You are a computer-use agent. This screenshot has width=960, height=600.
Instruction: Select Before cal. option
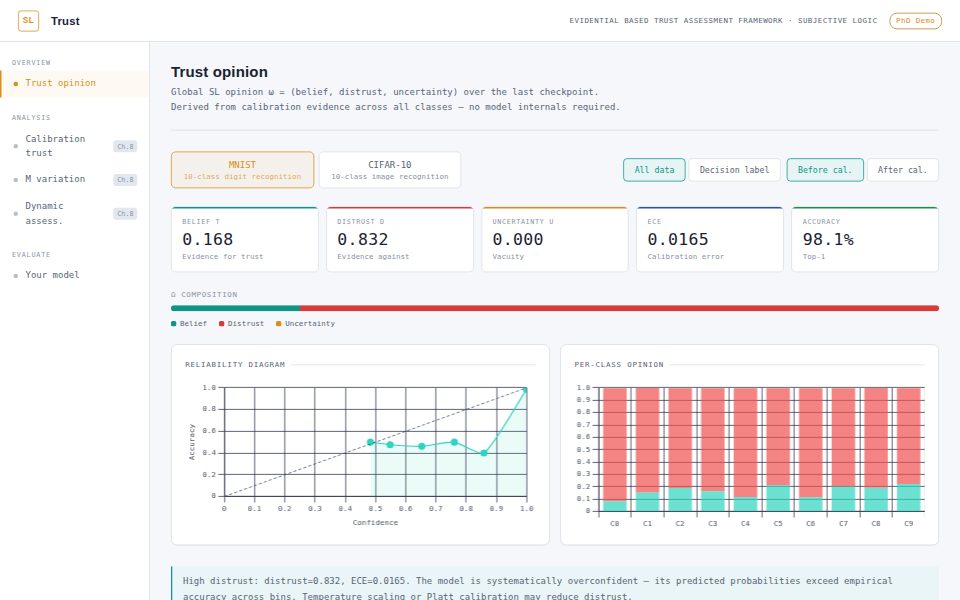coord(825,170)
